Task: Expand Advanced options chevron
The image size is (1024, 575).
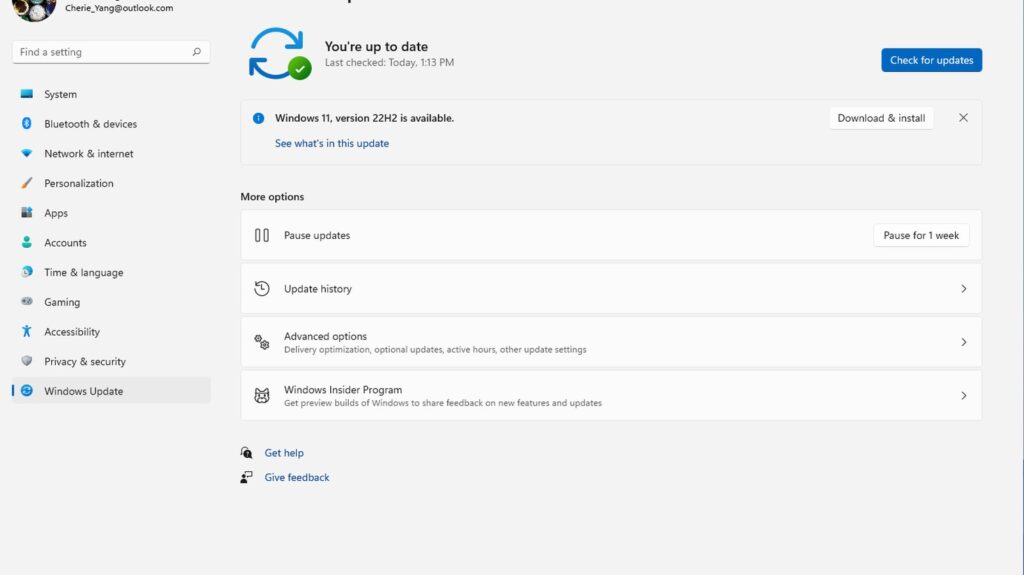Action: click(964, 342)
